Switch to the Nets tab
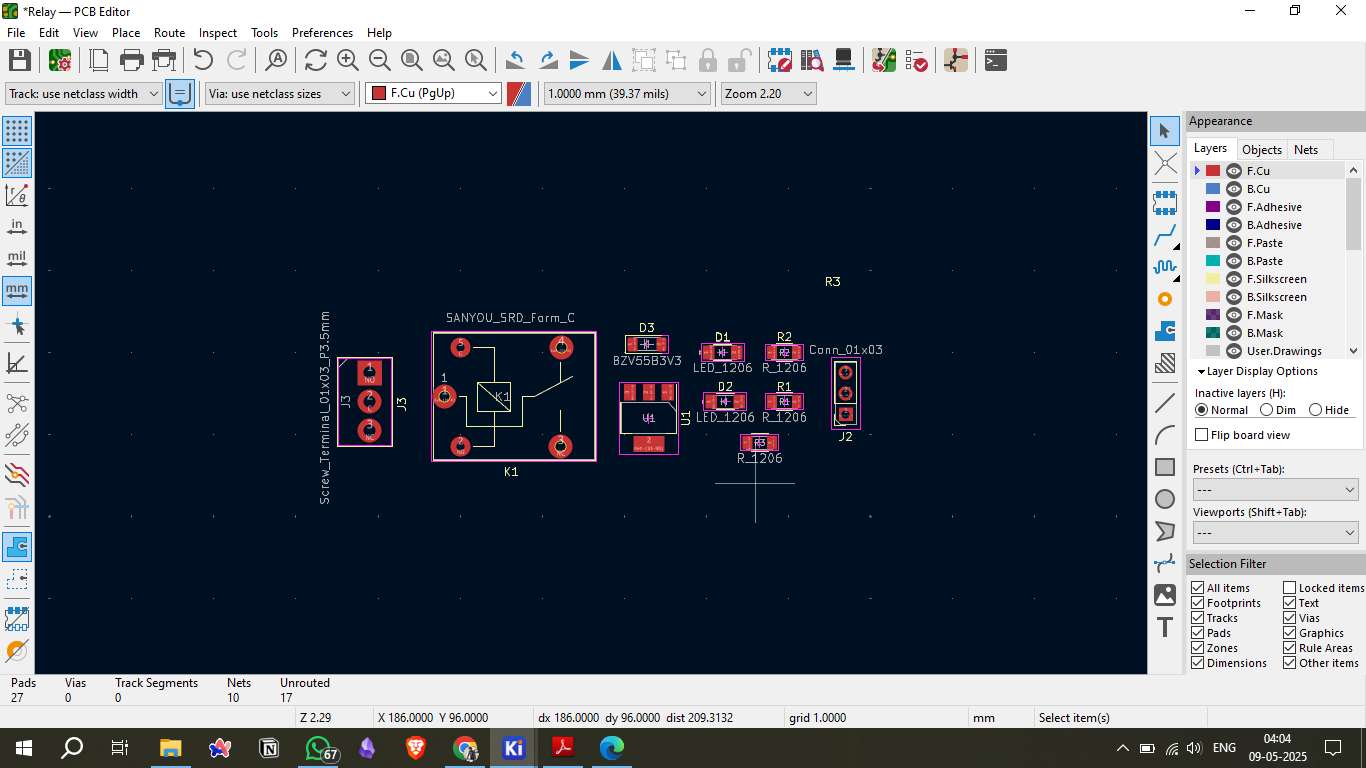 tap(1306, 149)
